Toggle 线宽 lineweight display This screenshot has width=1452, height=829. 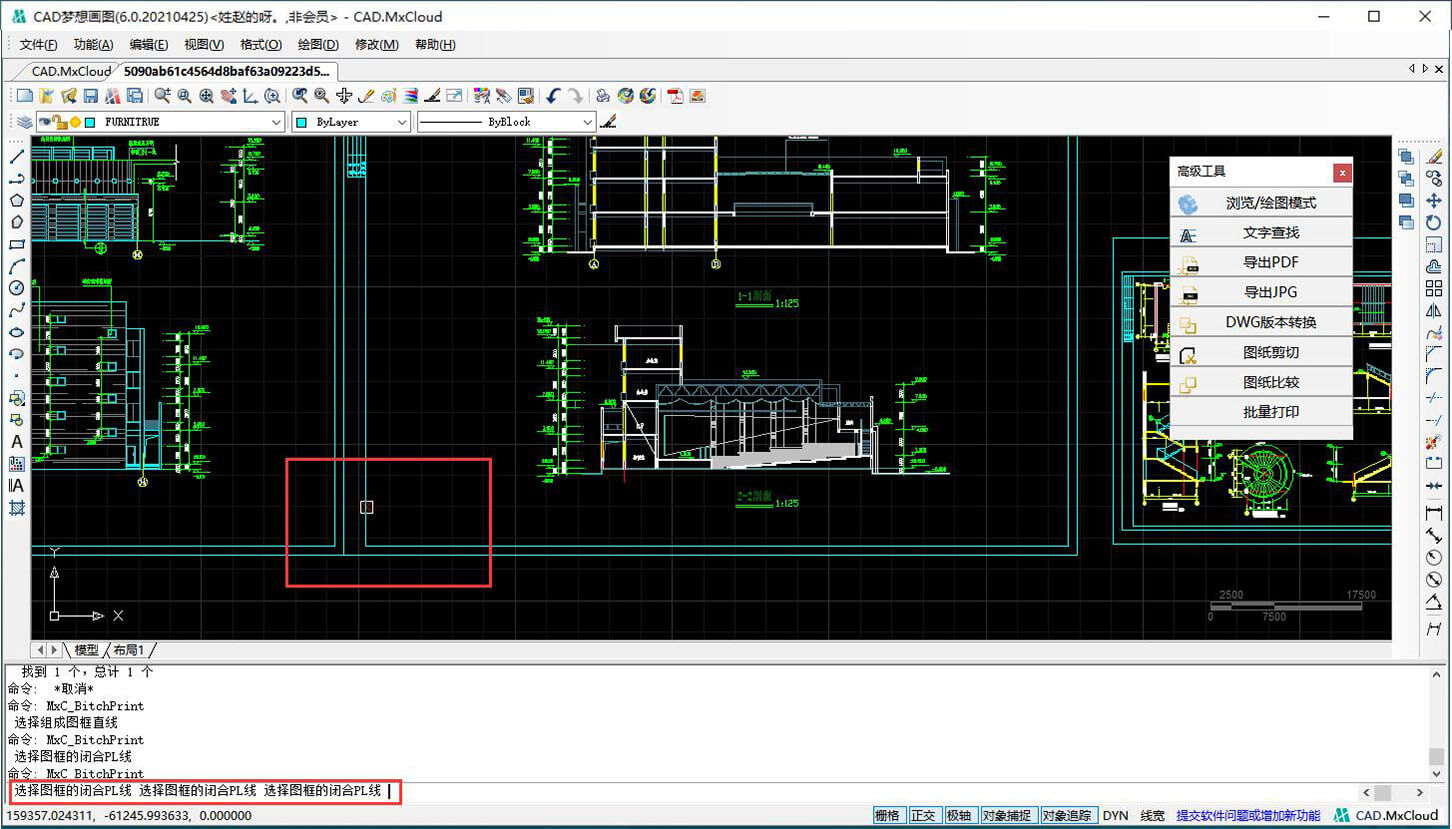[1152, 816]
